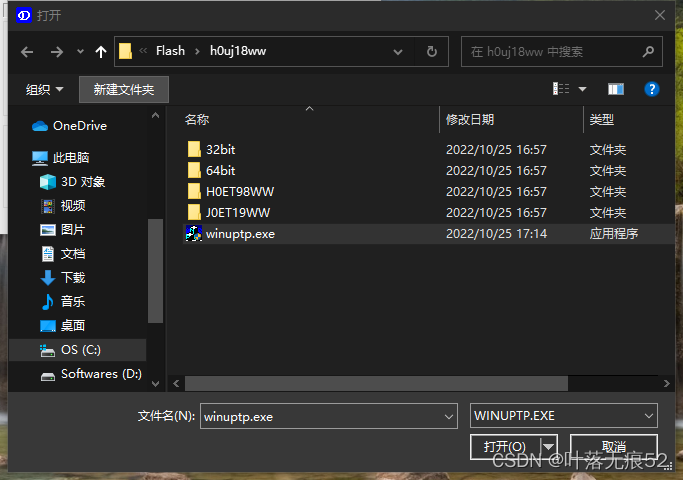Image resolution: width=683 pixels, height=480 pixels.
Task: Sort by the 名称 column header
Action: pos(197,120)
